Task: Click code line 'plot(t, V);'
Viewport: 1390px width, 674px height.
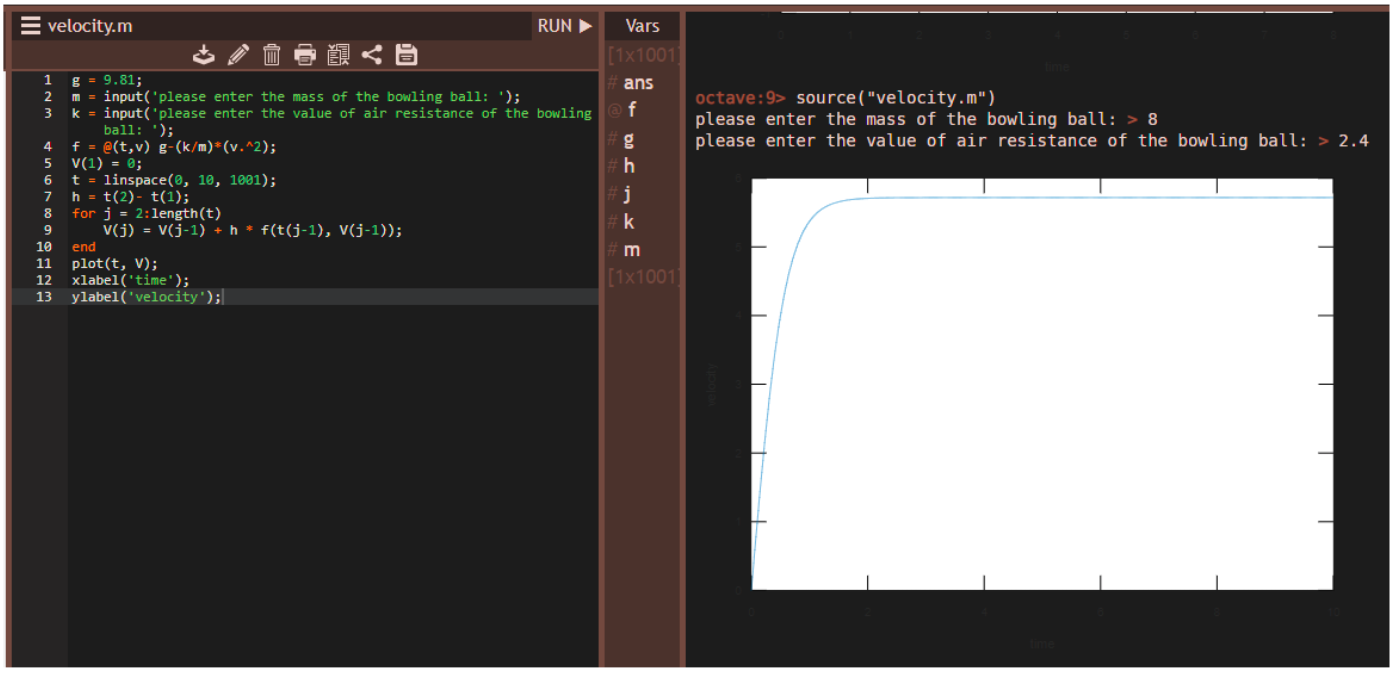Action: coord(115,264)
